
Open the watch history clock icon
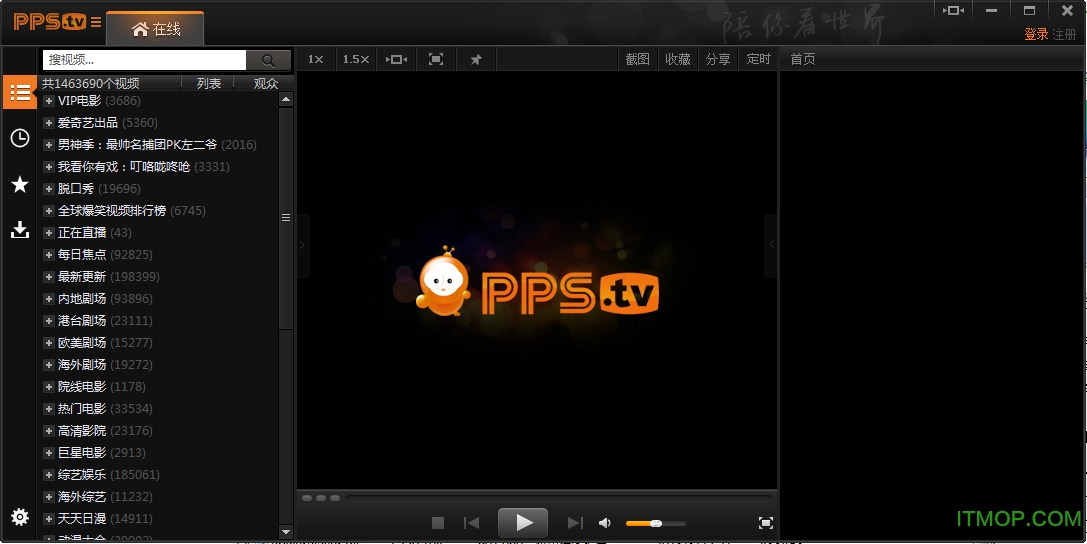pyautogui.click(x=19, y=138)
